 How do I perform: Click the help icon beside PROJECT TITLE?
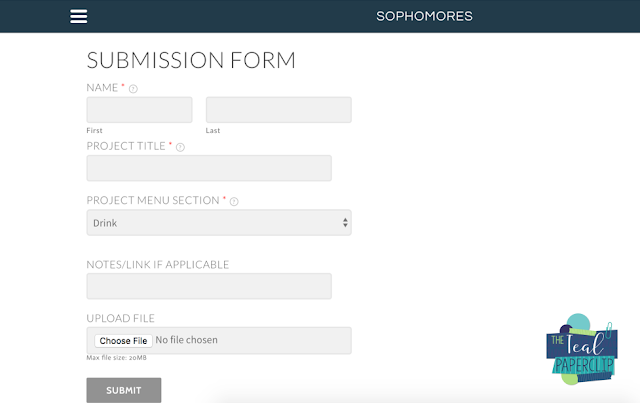click(181, 146)
